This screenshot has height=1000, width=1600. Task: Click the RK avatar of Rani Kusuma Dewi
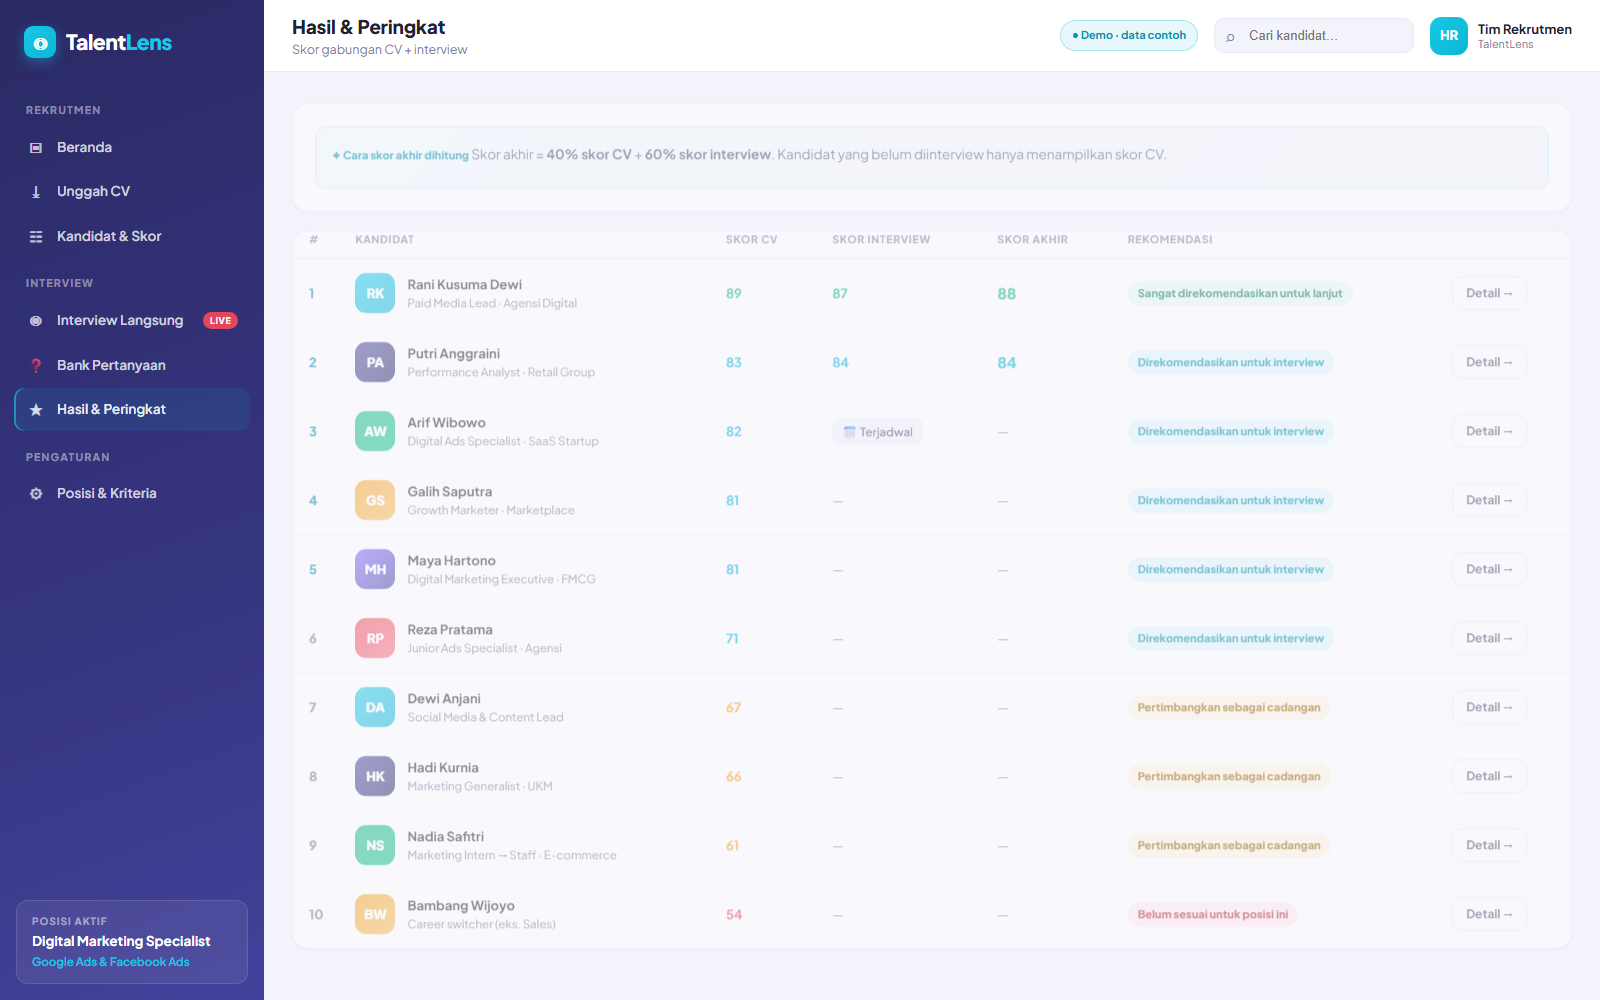tap(375, 293)
